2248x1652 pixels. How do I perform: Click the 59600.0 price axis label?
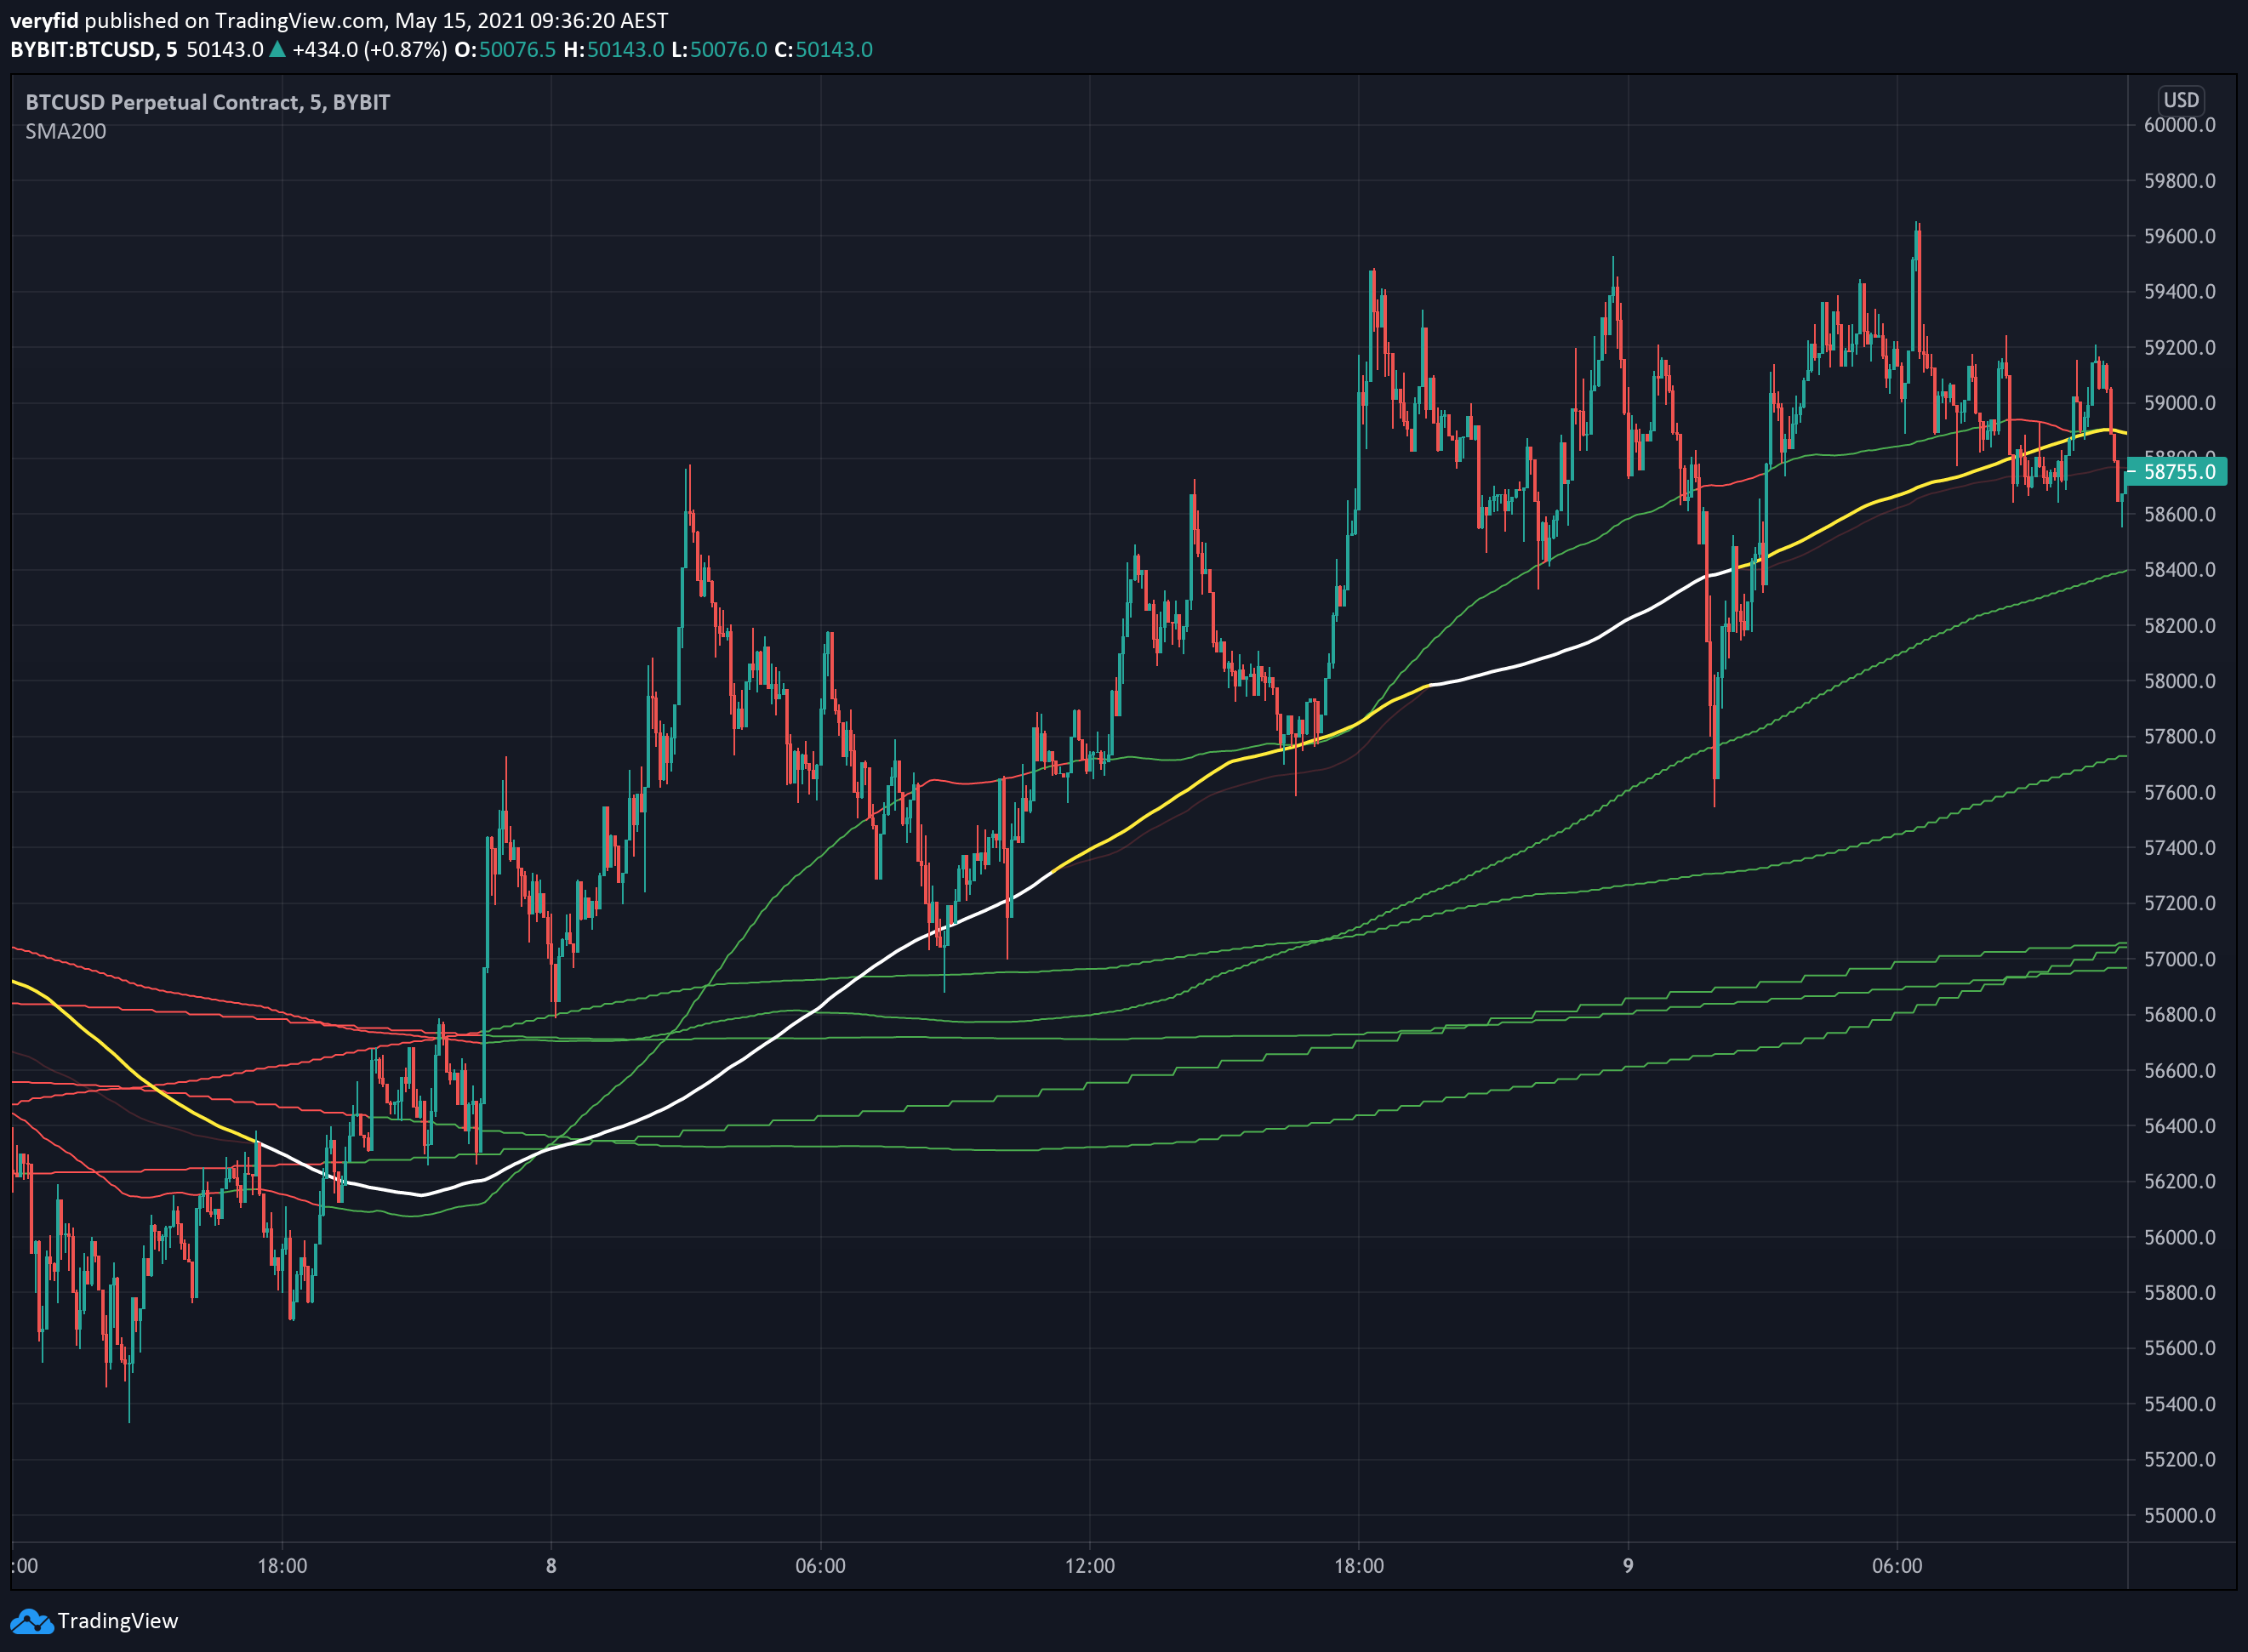click(x=2179, y=236)
